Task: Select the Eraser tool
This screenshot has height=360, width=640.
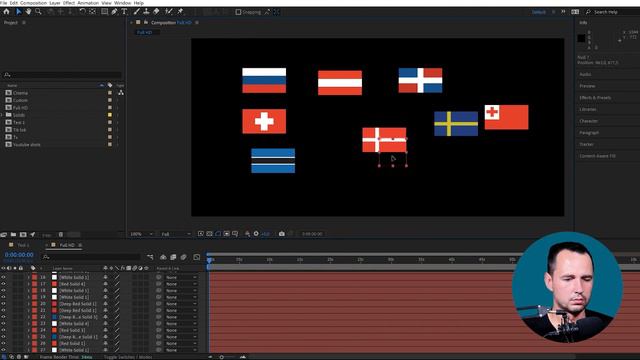Action: (x=156, y=12)
